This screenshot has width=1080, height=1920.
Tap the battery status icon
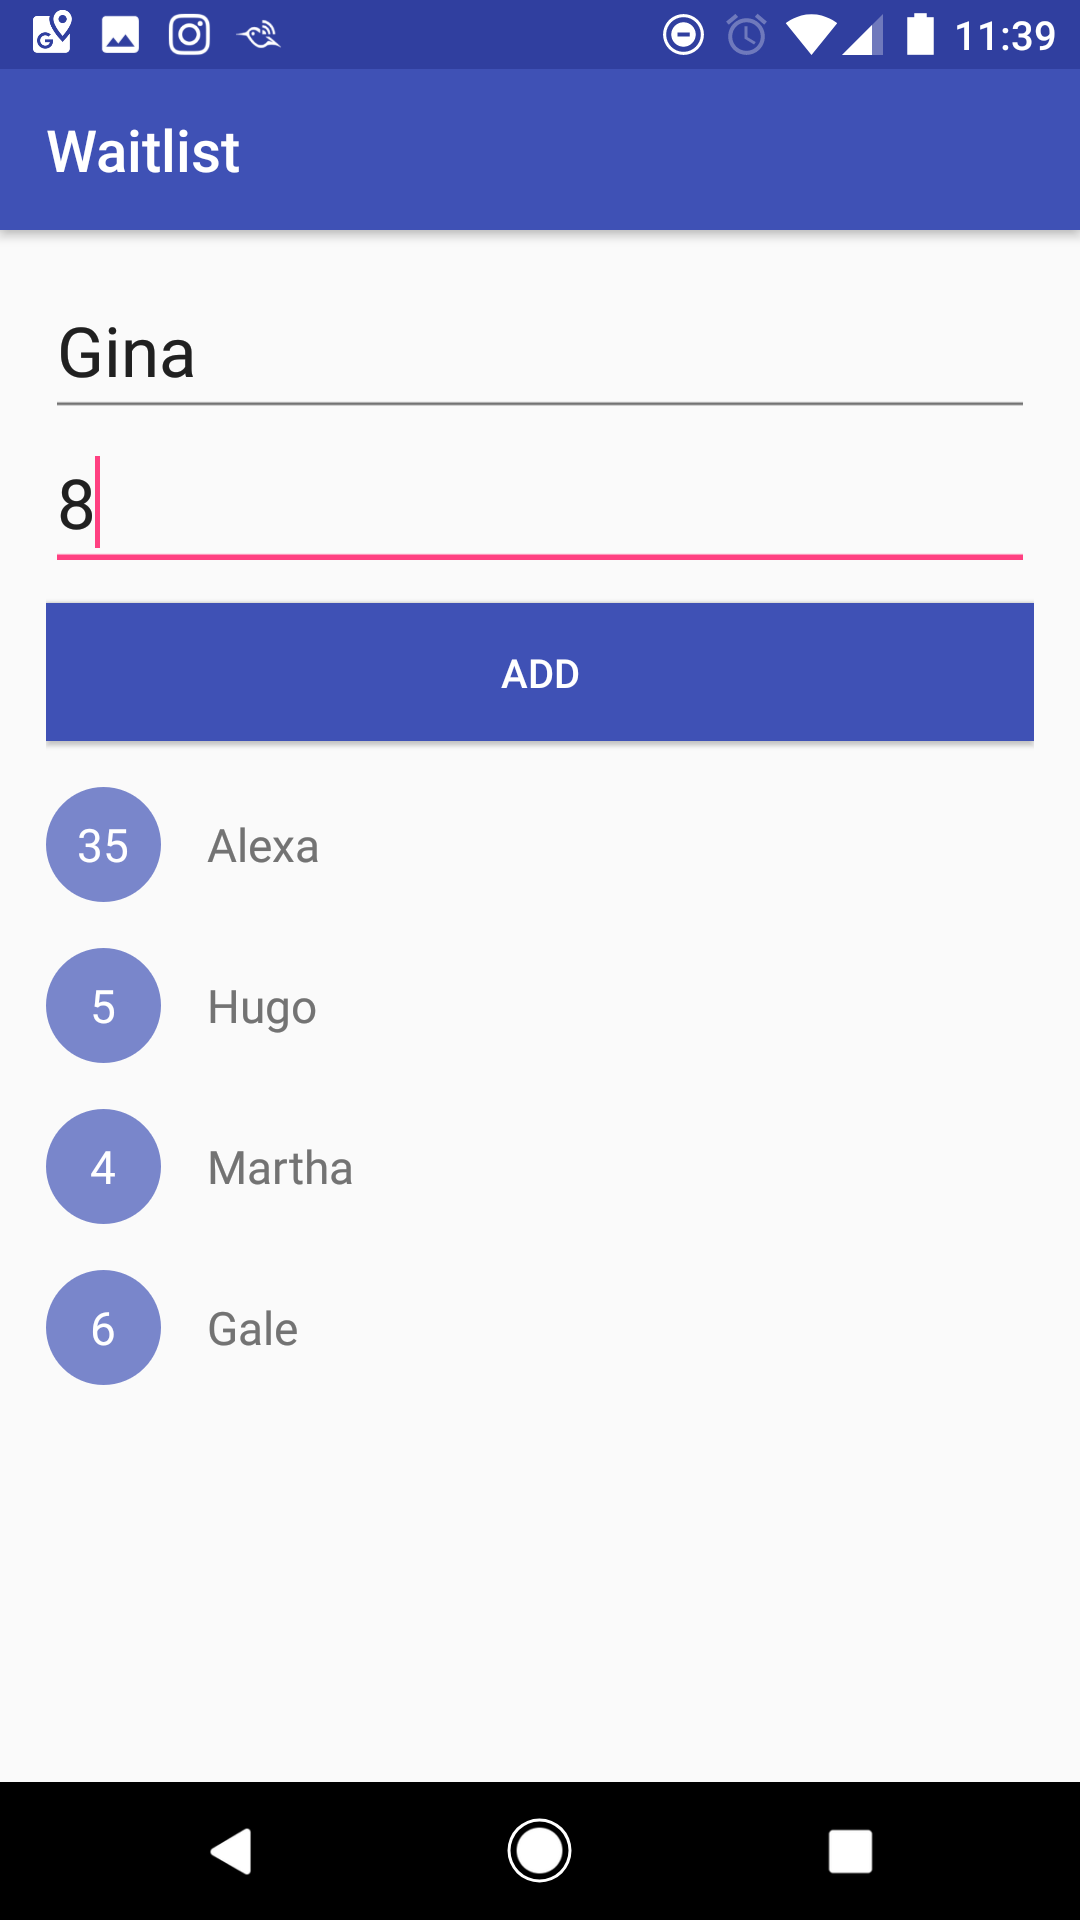coord(920,35)
